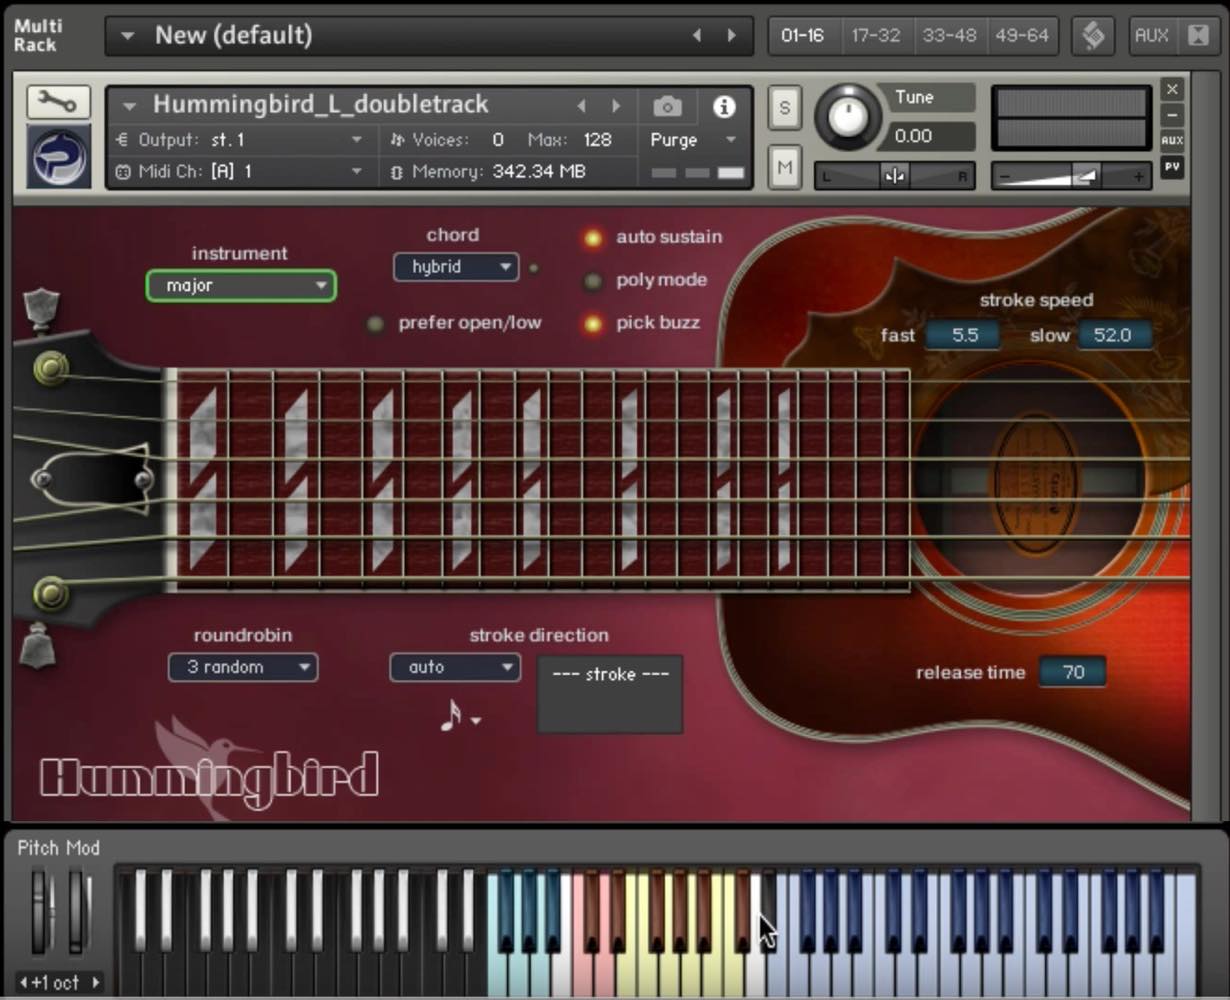Enable poly mode
Screen dimensions: 1230x1000
tap(593, 281)
